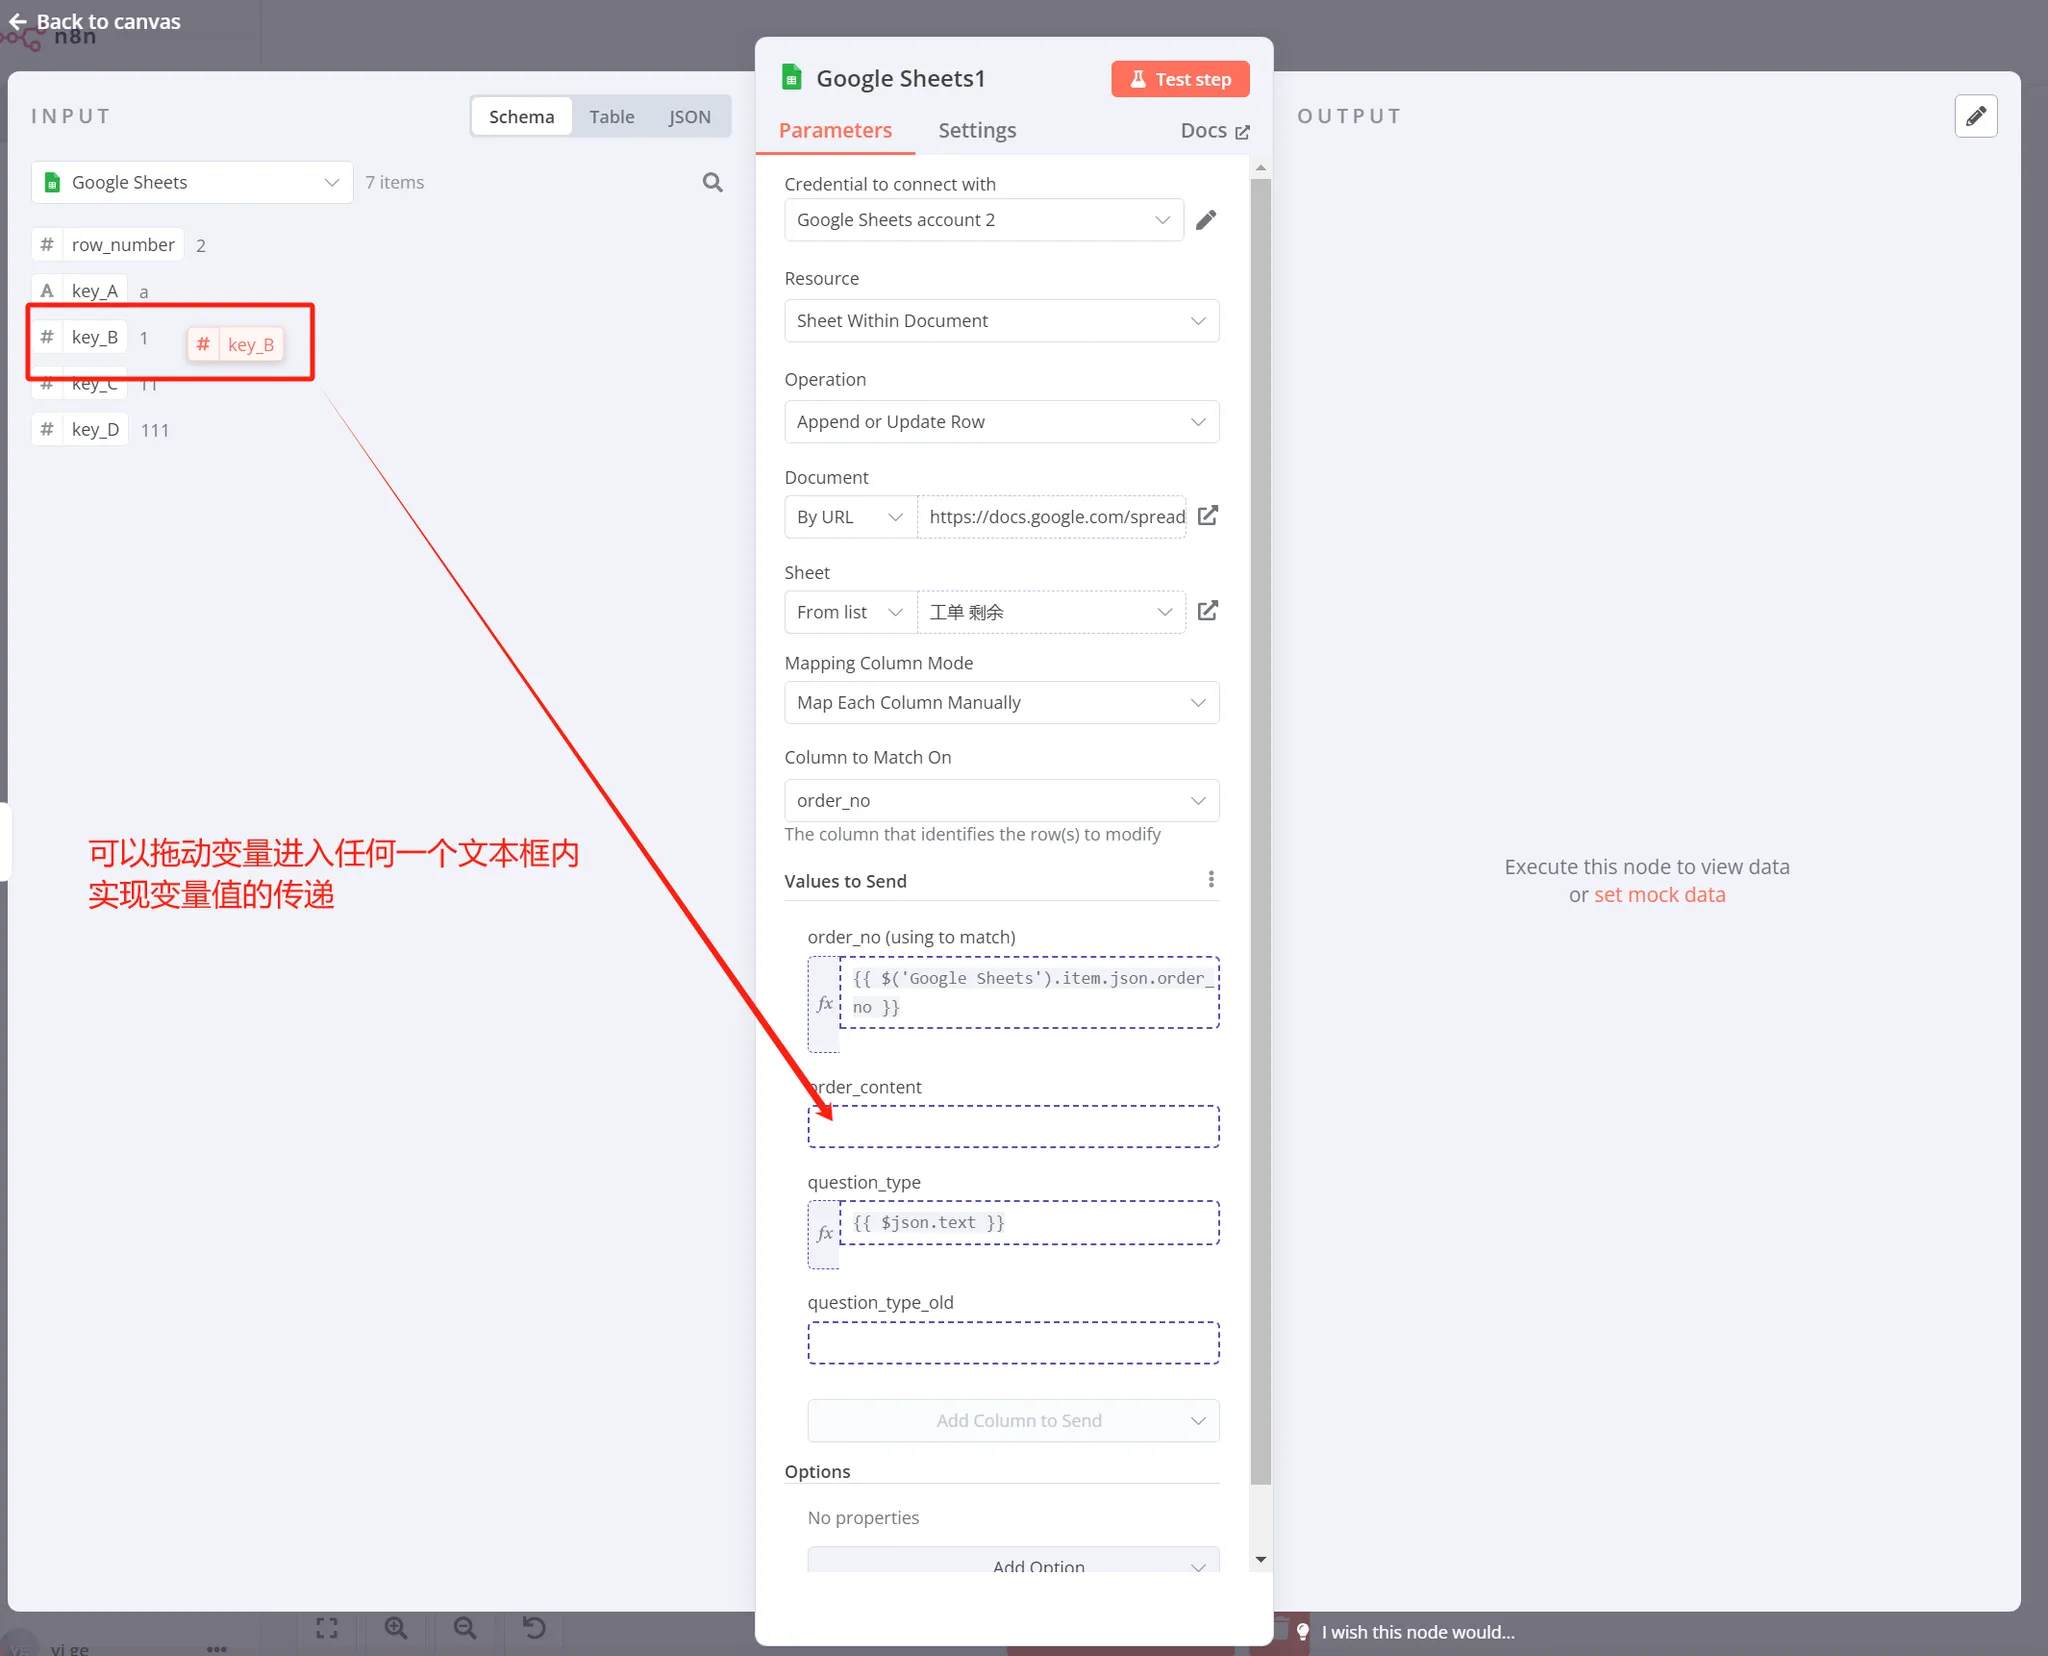2048x1656 pixels.
Task: Click the fx icon beside question_type
Action: (824, 1233)
